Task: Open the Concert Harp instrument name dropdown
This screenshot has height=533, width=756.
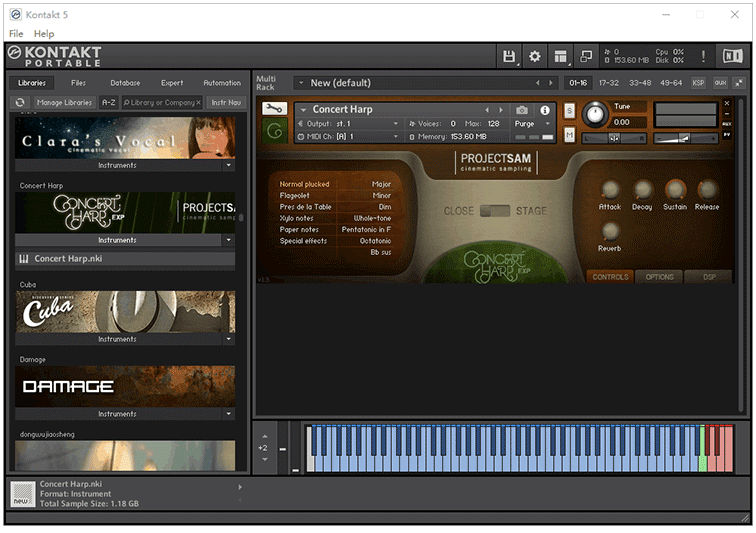Action: tap(303, 110)
